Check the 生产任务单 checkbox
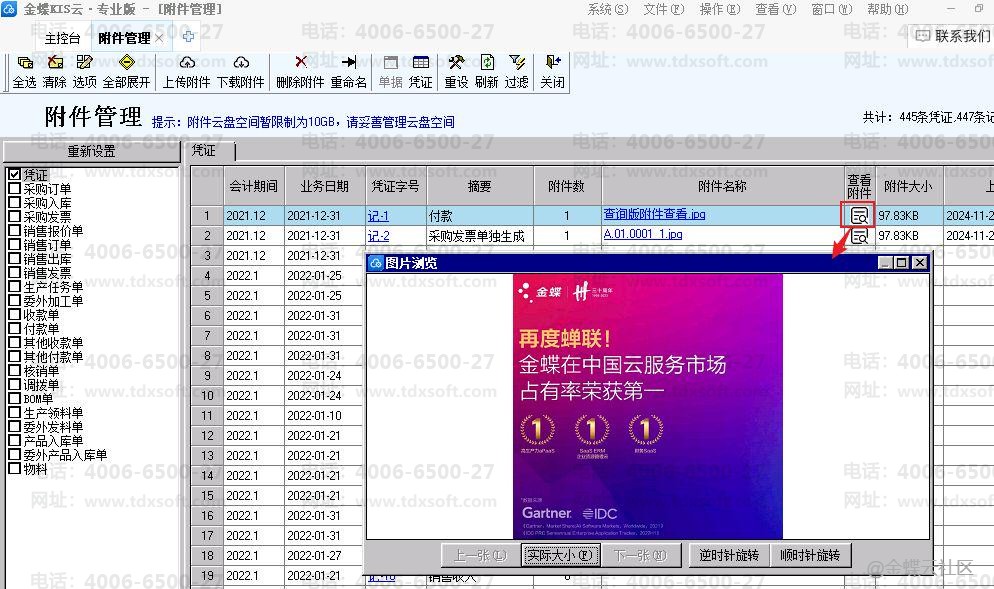 coord(15,285)
